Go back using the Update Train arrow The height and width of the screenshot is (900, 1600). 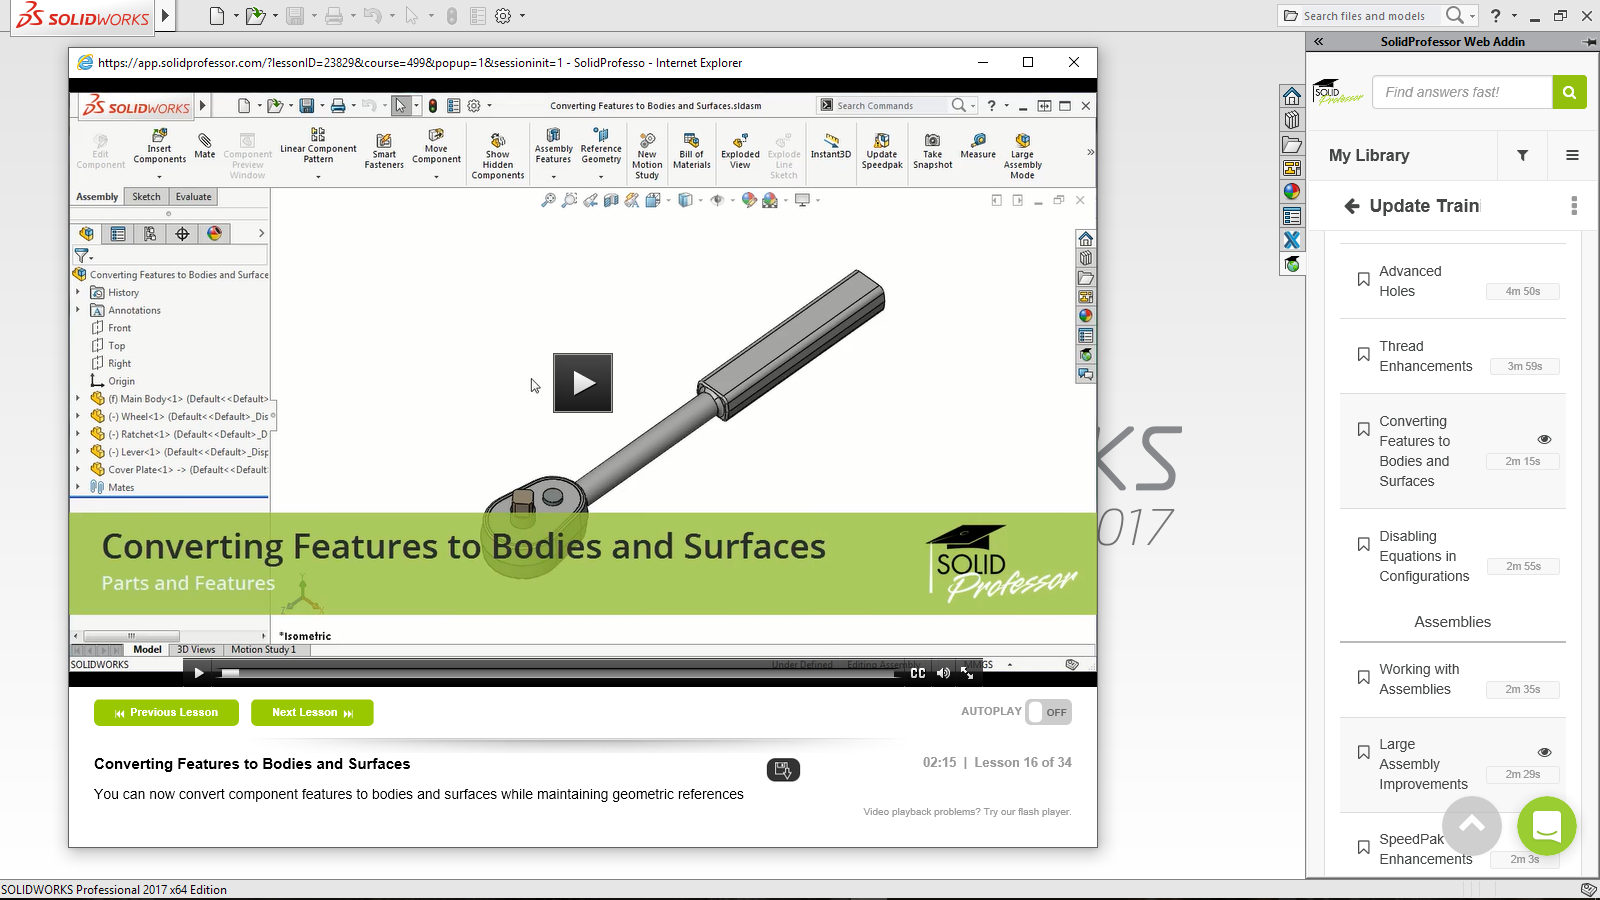click(x=1352, y=206)
